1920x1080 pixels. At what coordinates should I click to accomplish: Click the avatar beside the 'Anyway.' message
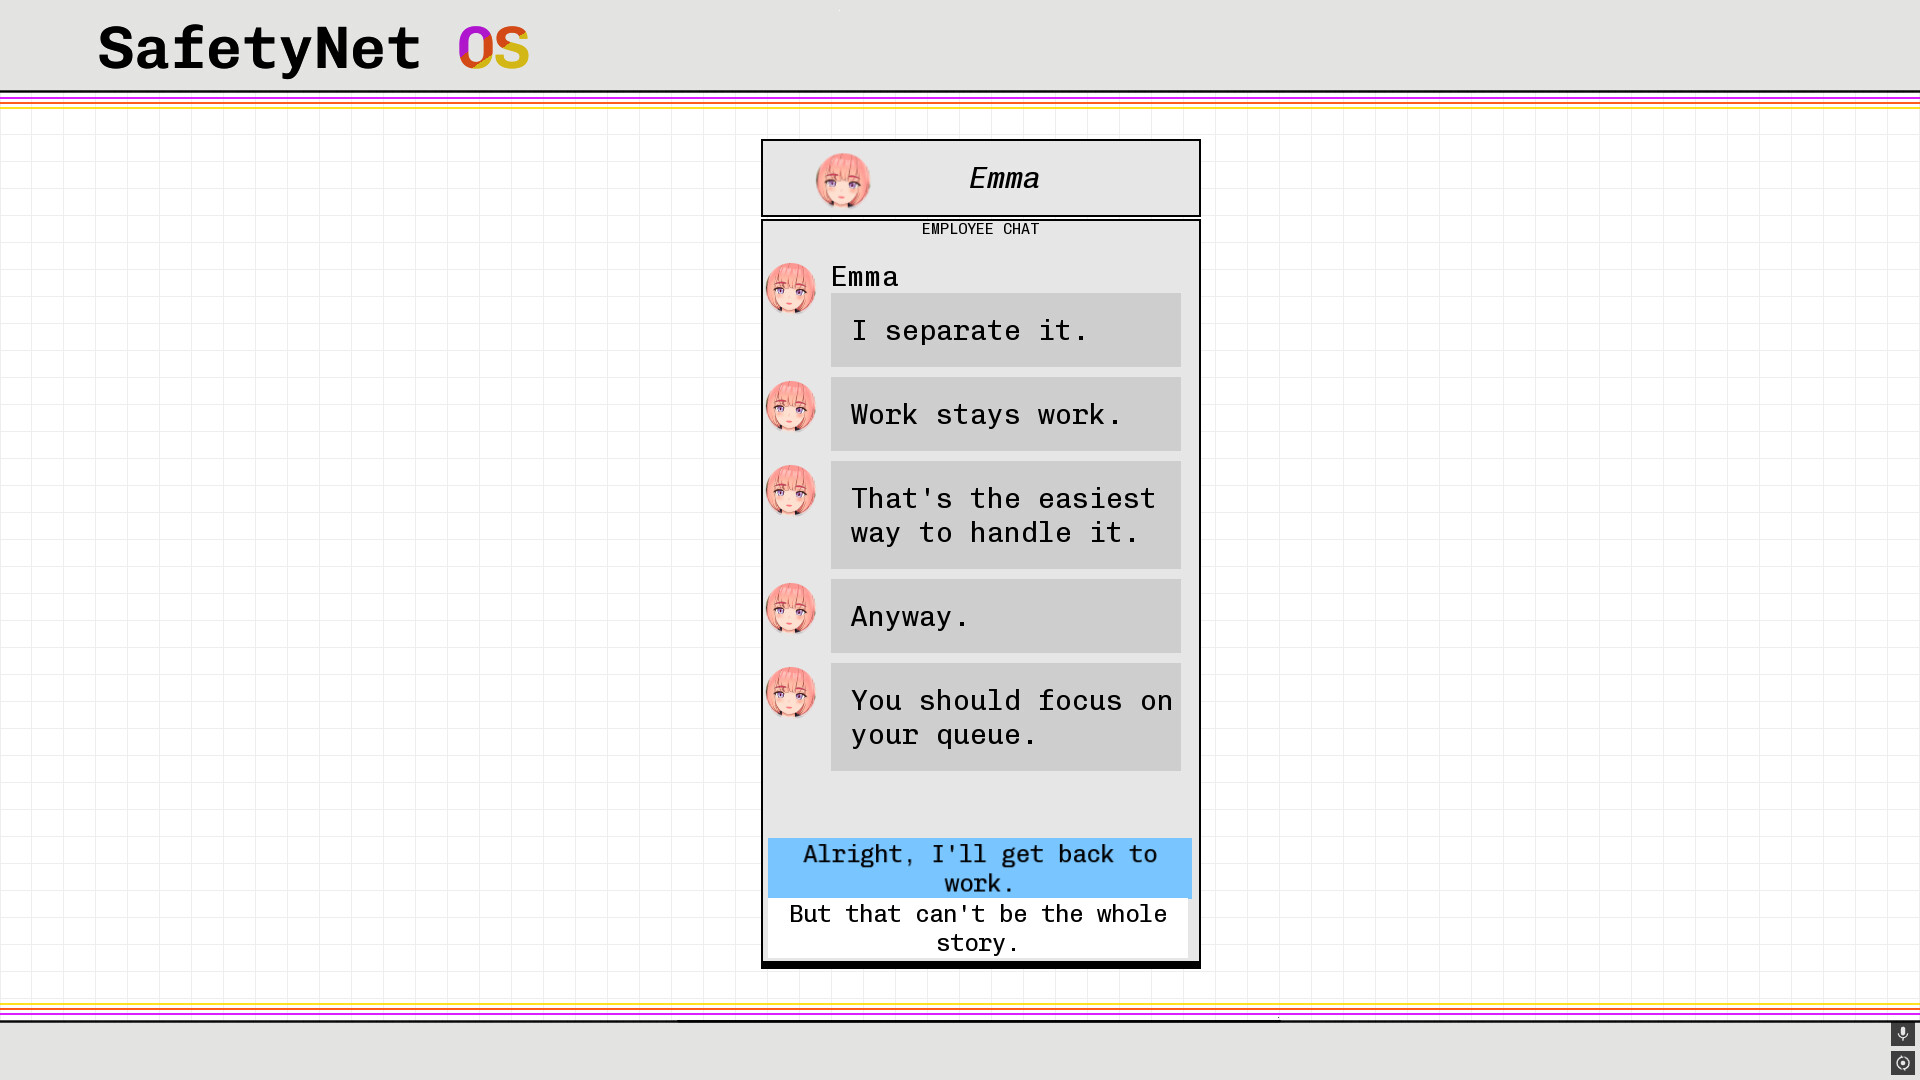[791, 609]
